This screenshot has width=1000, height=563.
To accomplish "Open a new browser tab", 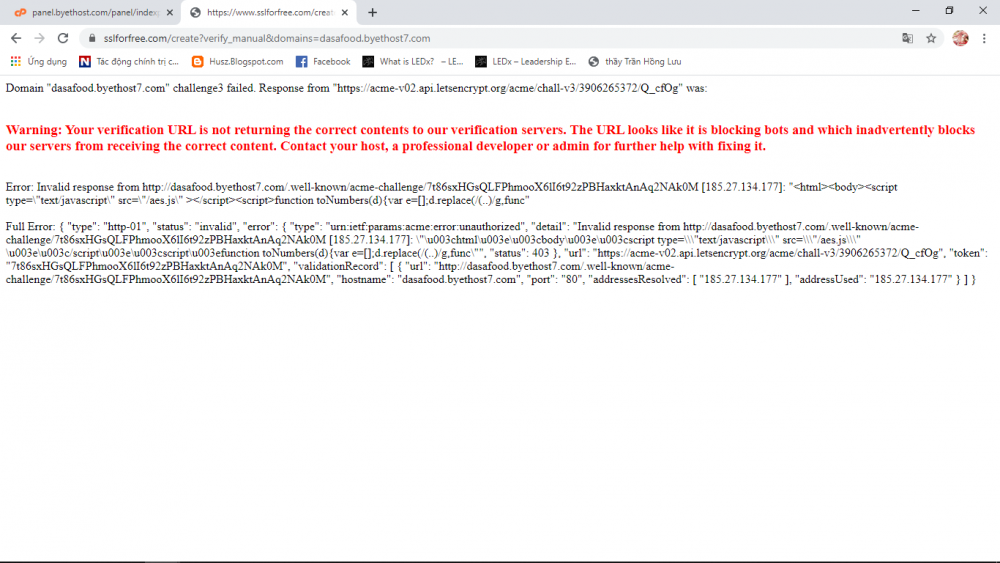I will click(x=372, y=12).
